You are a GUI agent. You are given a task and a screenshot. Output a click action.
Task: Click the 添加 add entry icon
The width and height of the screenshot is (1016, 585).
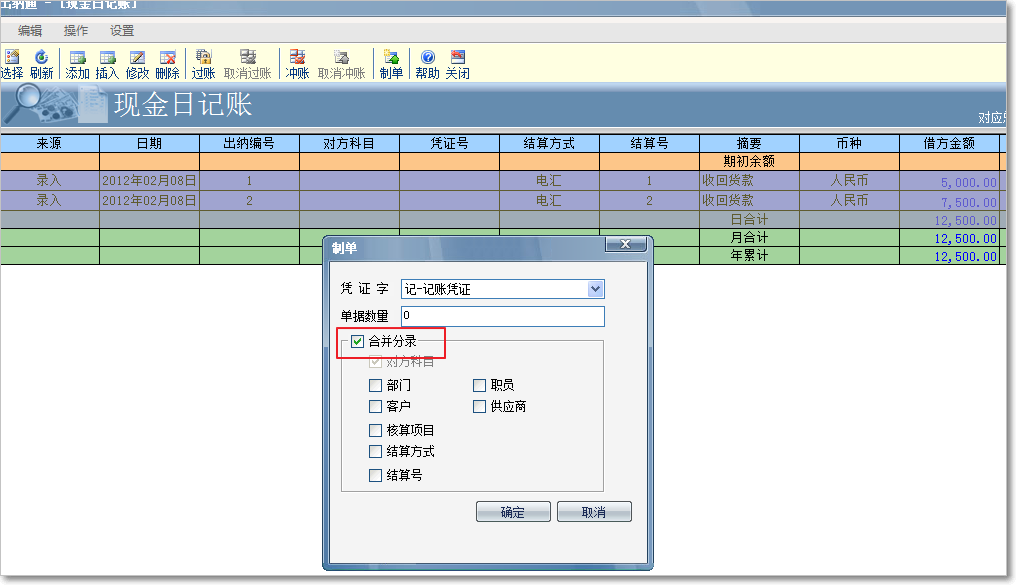[x=78, y=58]
